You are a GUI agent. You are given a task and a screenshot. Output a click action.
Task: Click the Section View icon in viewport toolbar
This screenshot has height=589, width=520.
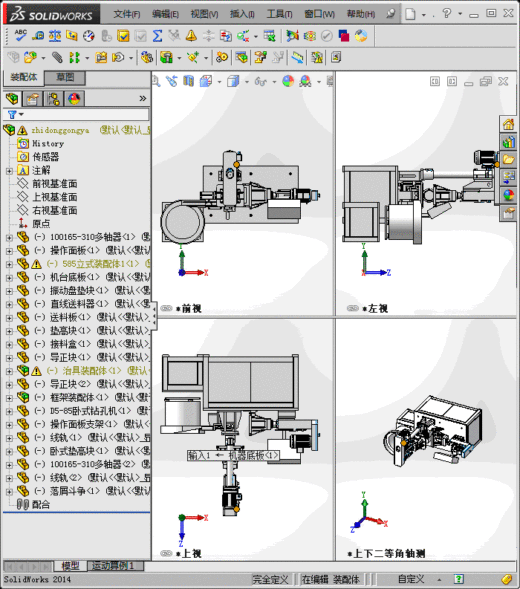pyautogui.click(x=189, y=81)
